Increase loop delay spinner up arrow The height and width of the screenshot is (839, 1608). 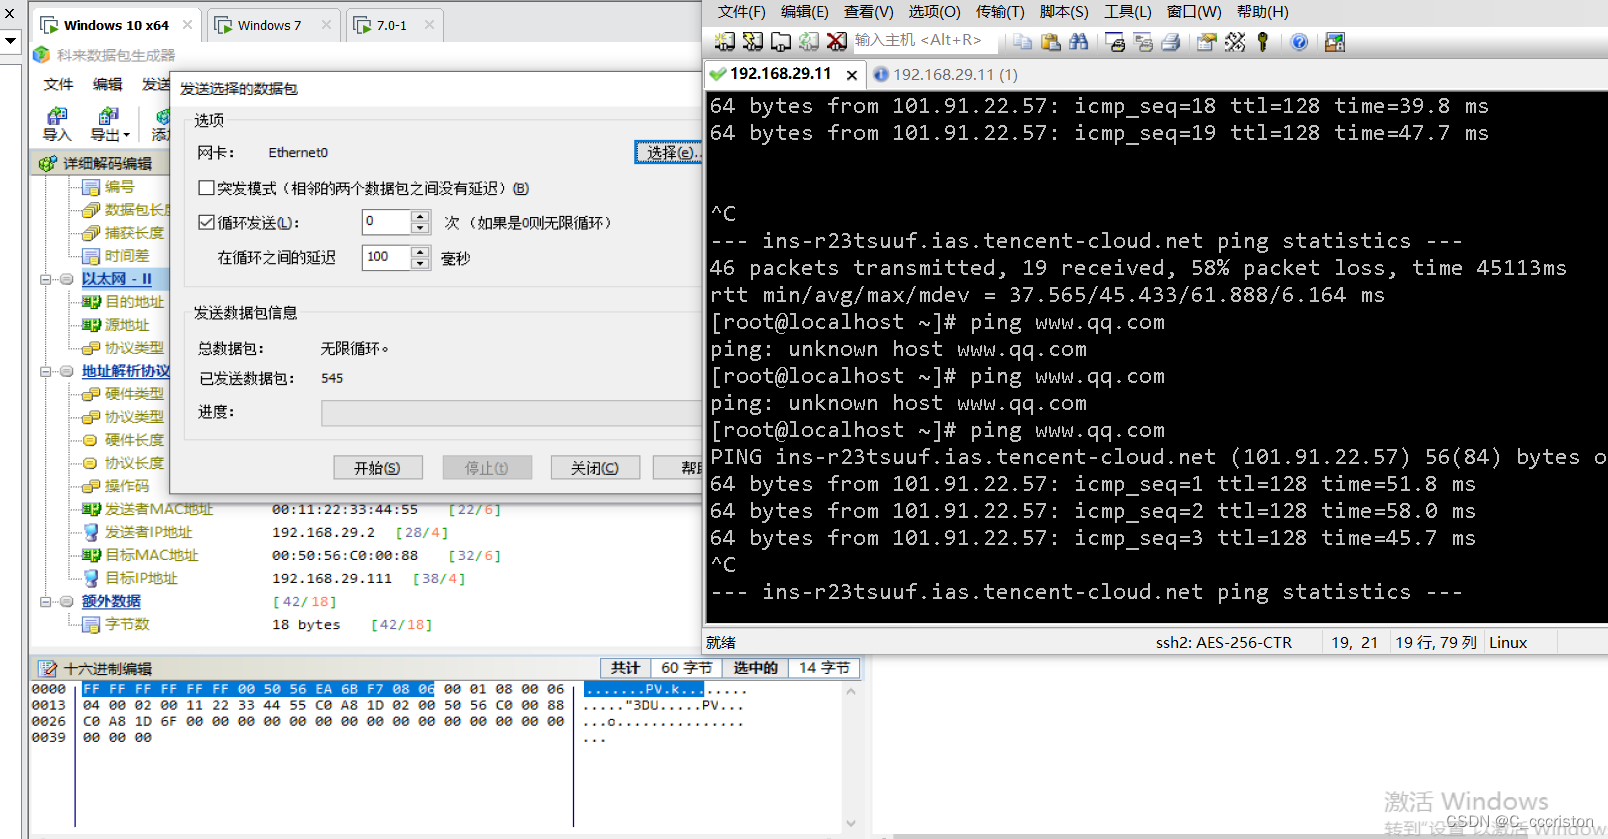pyautogui.click(x=420, y=251)
